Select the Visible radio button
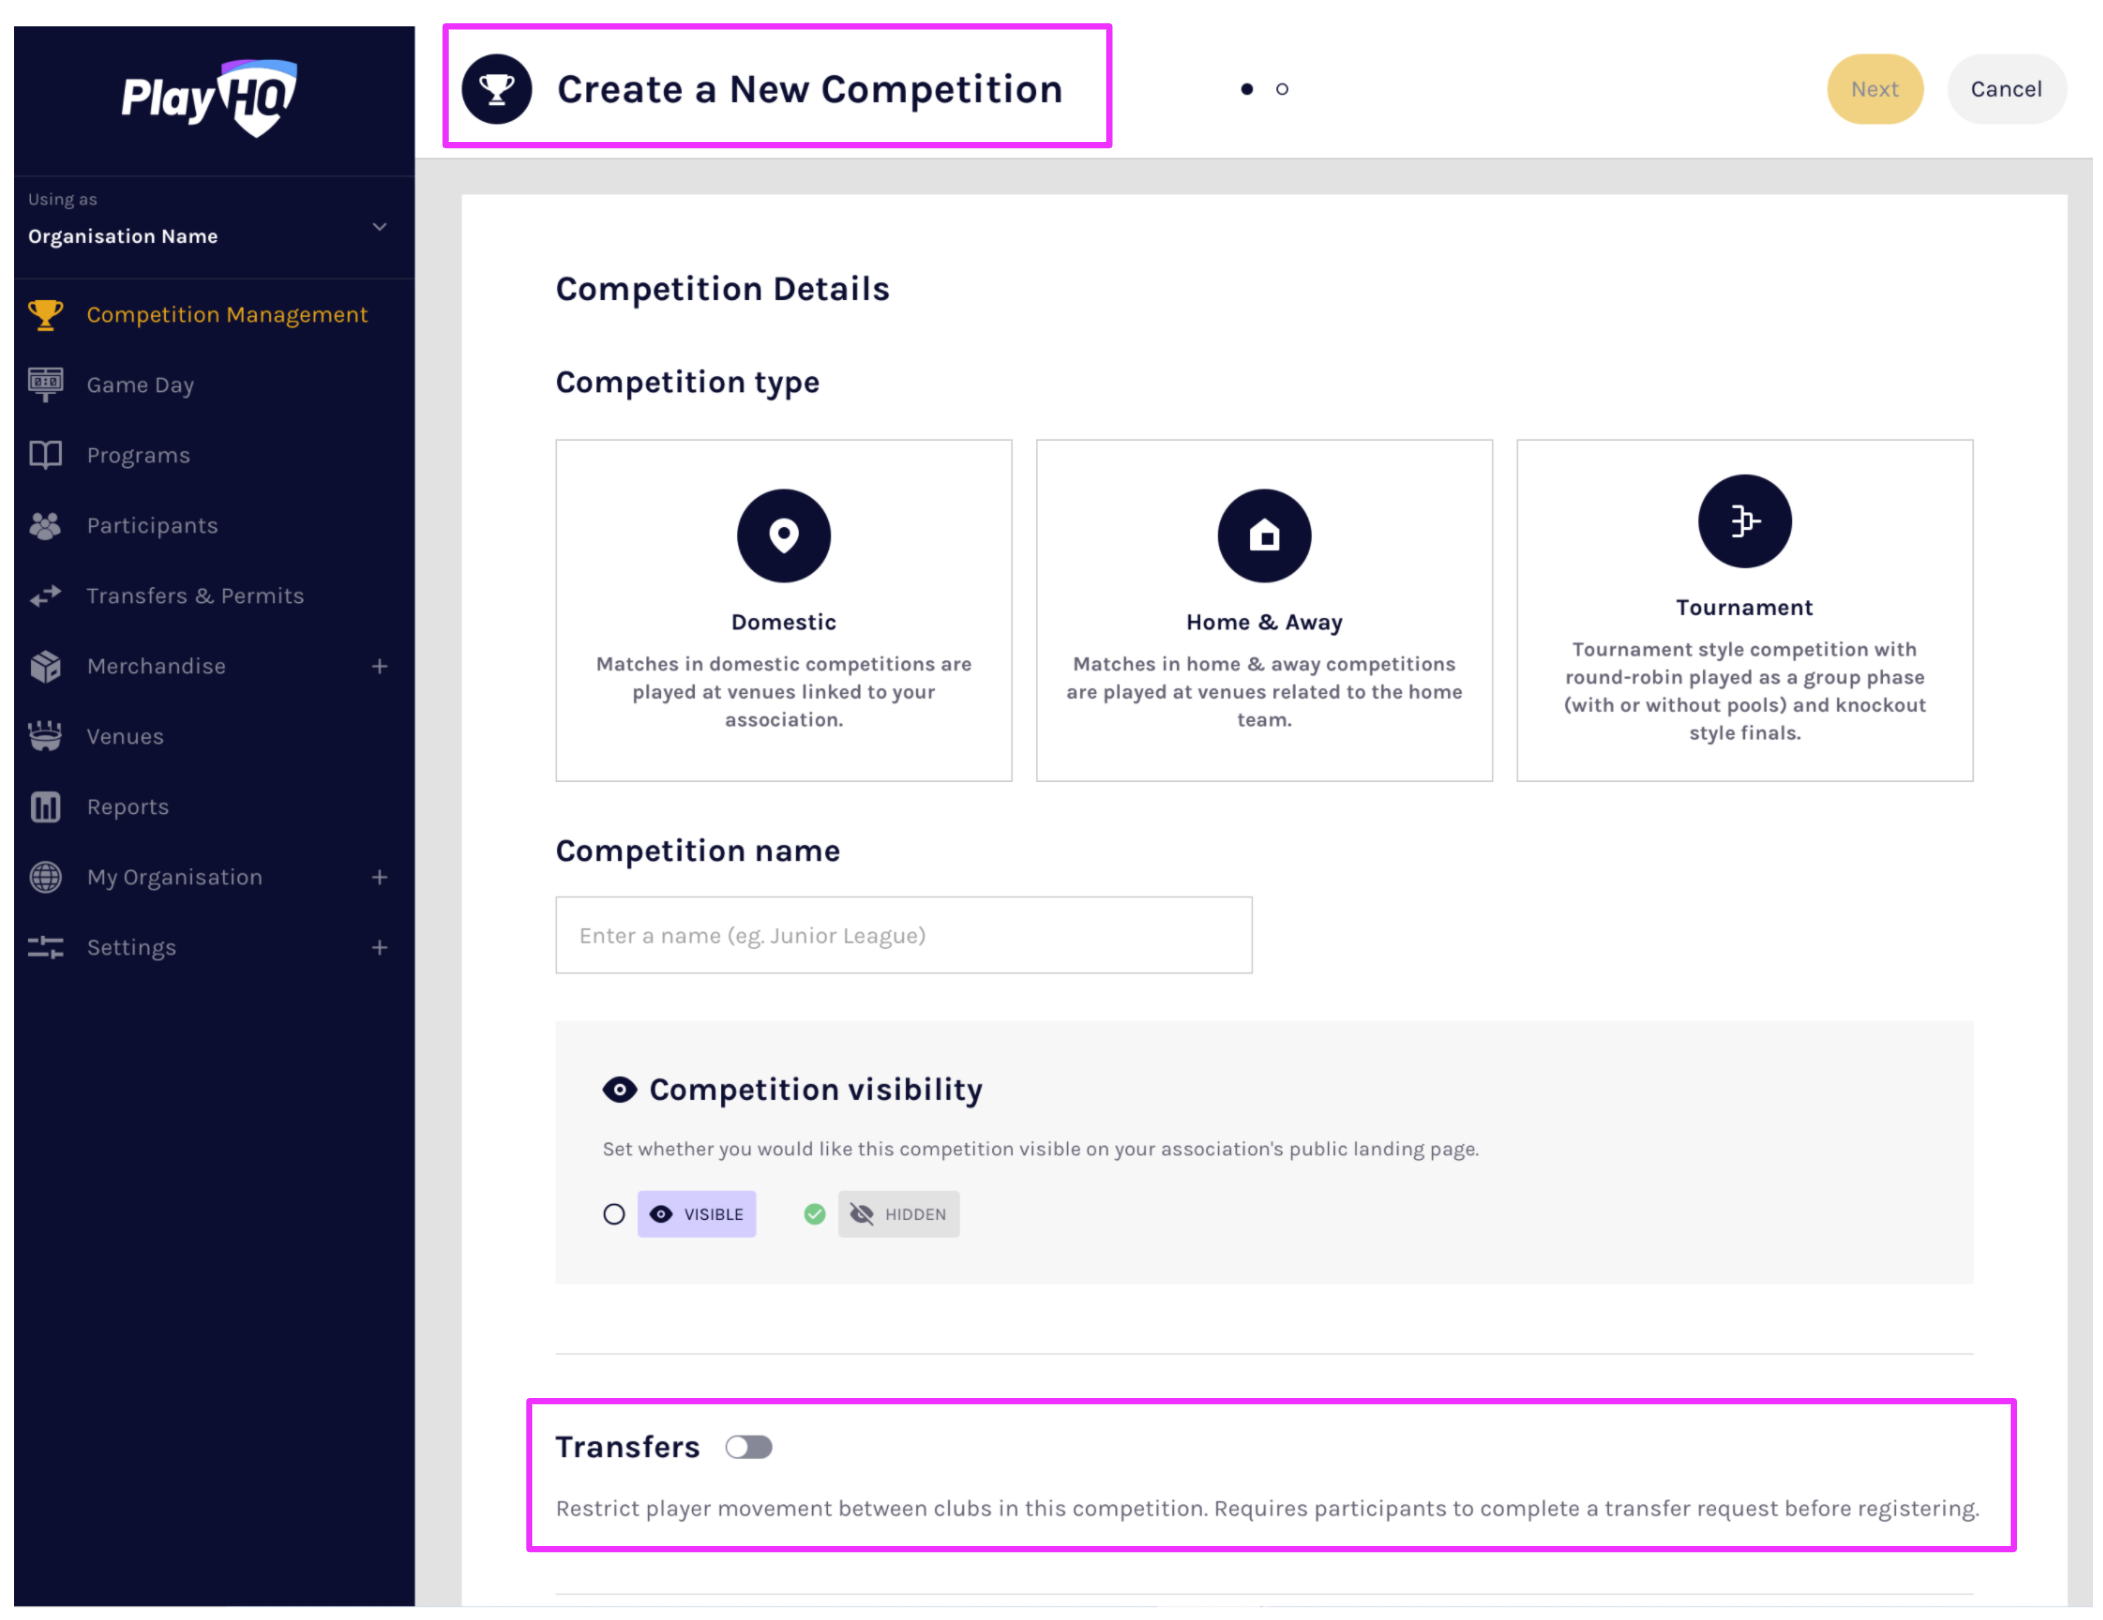 tap(614, 1214)
